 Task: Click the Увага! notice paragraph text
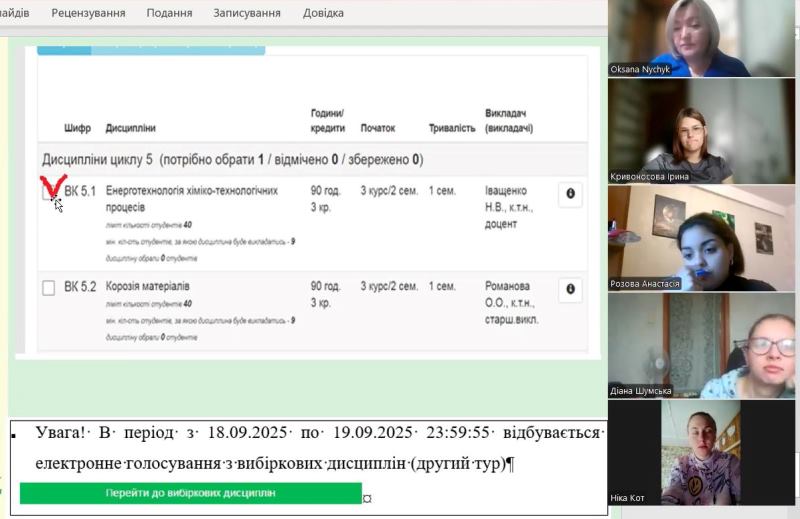point(319,448)
